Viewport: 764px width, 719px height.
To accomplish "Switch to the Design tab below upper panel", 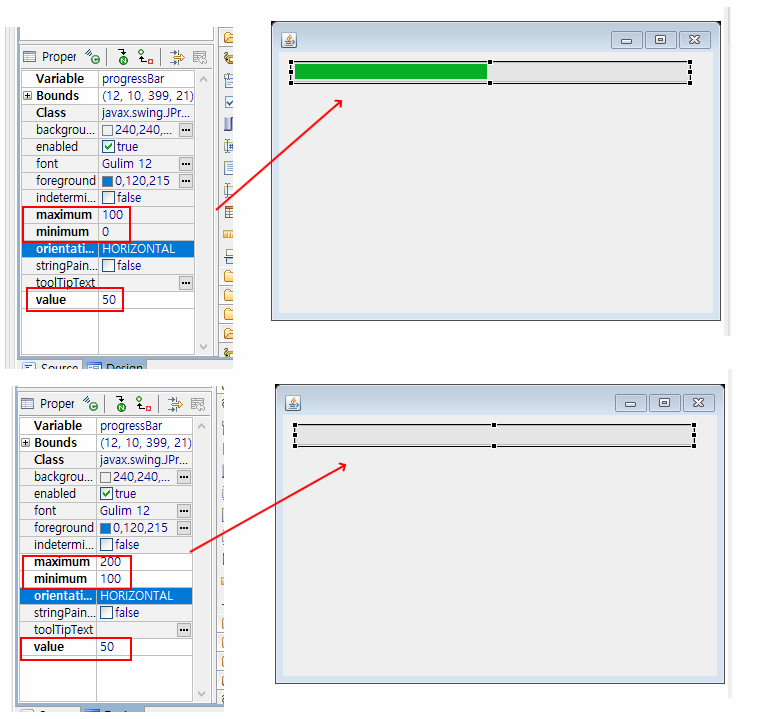I will pyautogui.click(x=115, y=365).
